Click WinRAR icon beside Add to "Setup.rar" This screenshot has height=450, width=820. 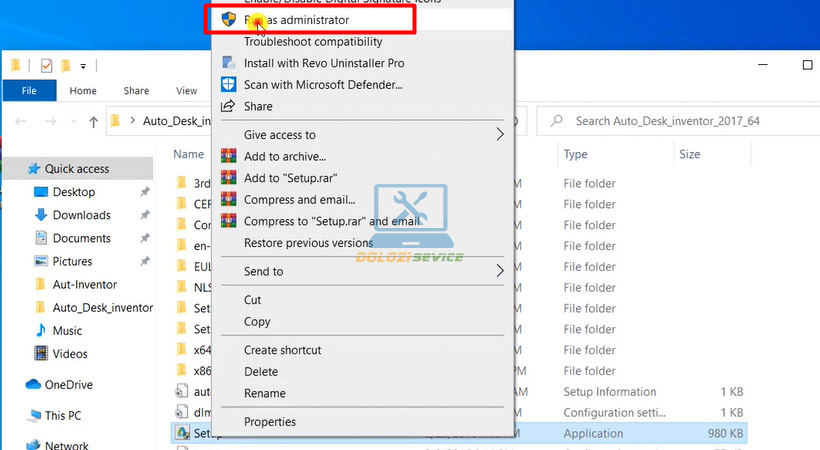coord(229,177)
